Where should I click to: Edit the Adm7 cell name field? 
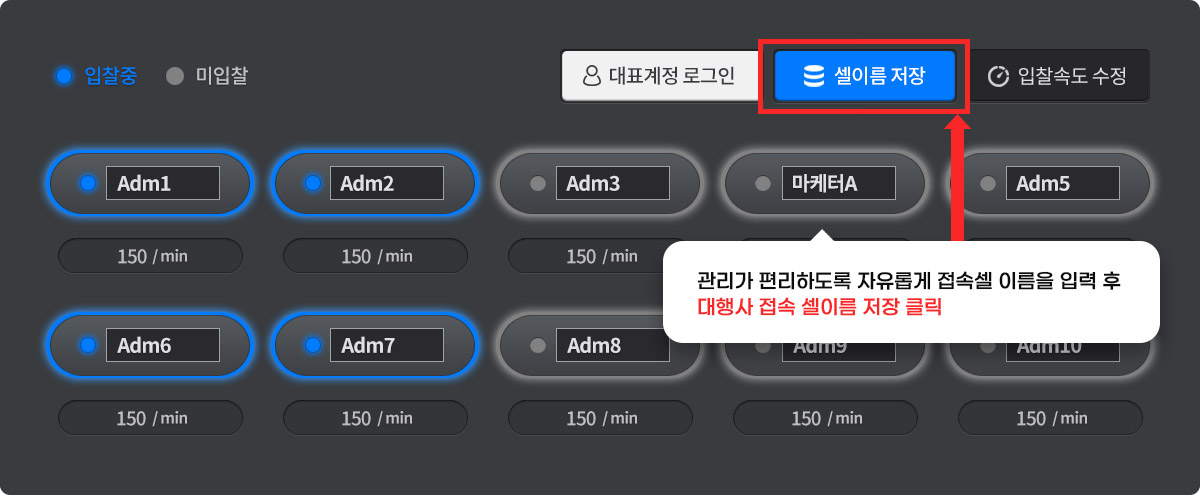(387, 346)
